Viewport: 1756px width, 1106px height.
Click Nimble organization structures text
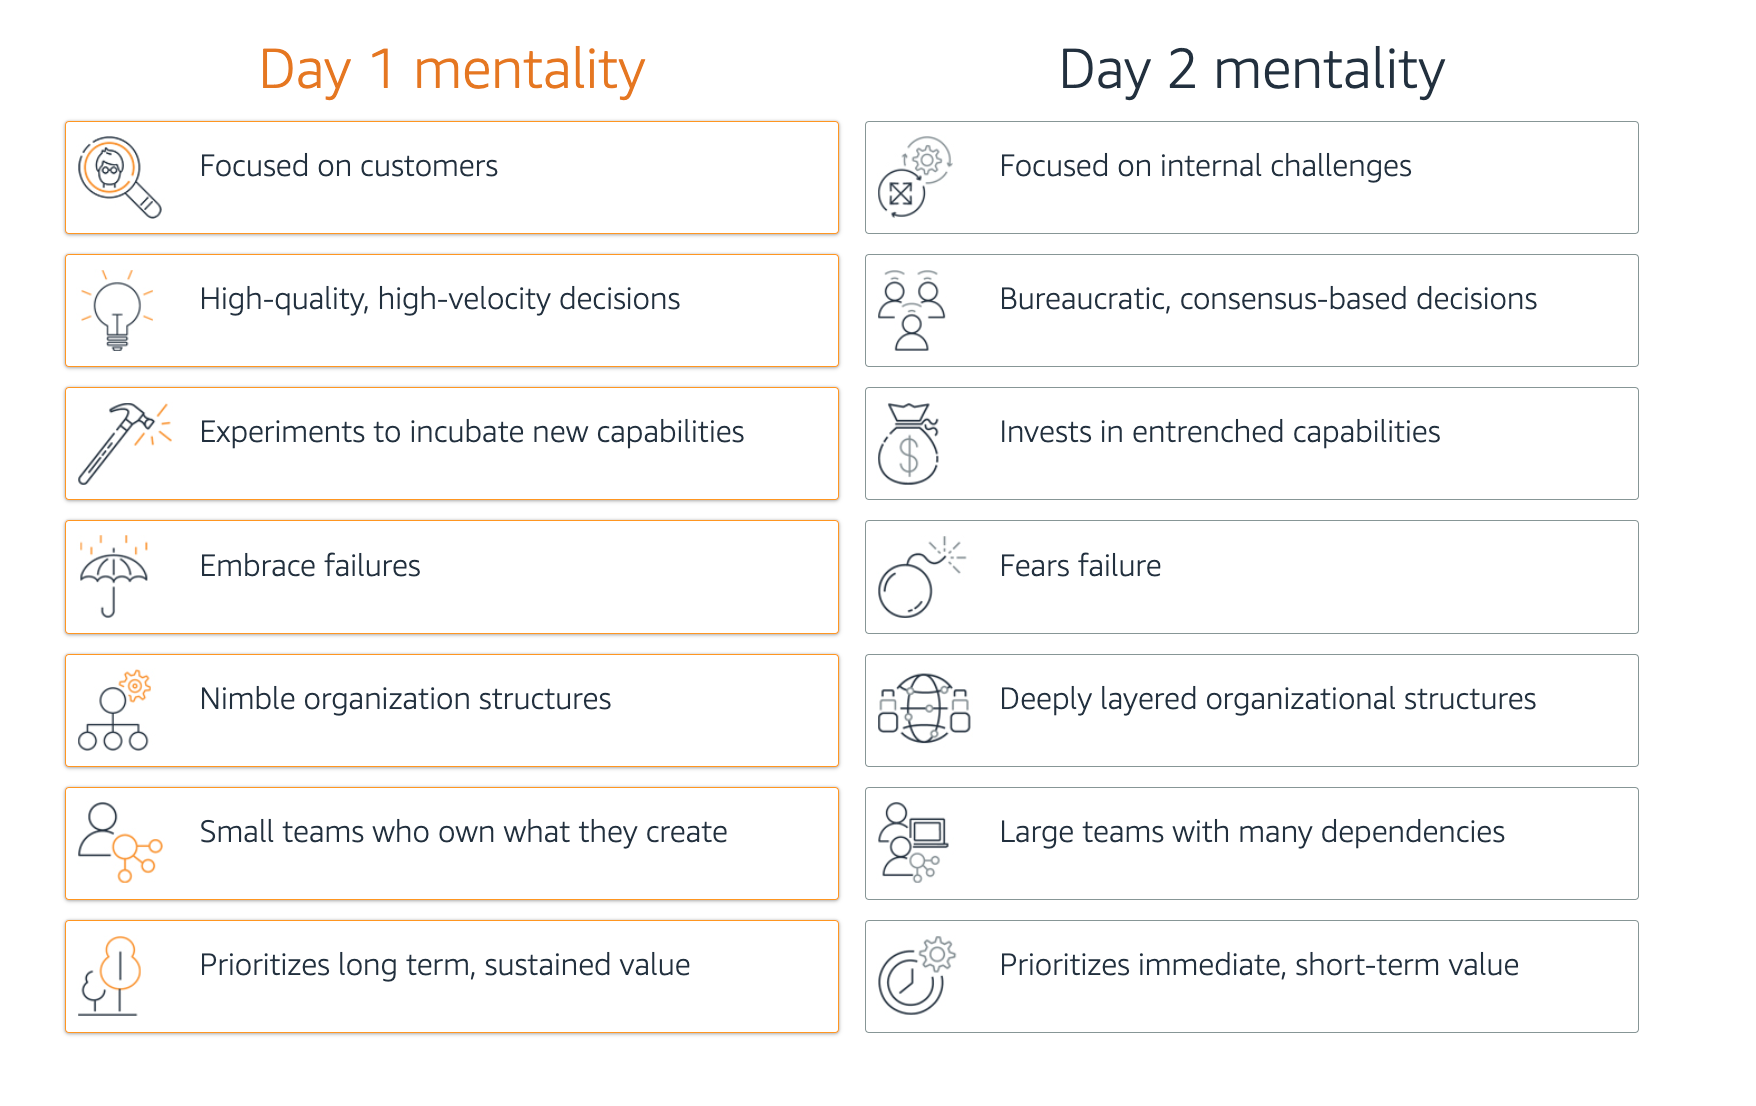[405, 699]
